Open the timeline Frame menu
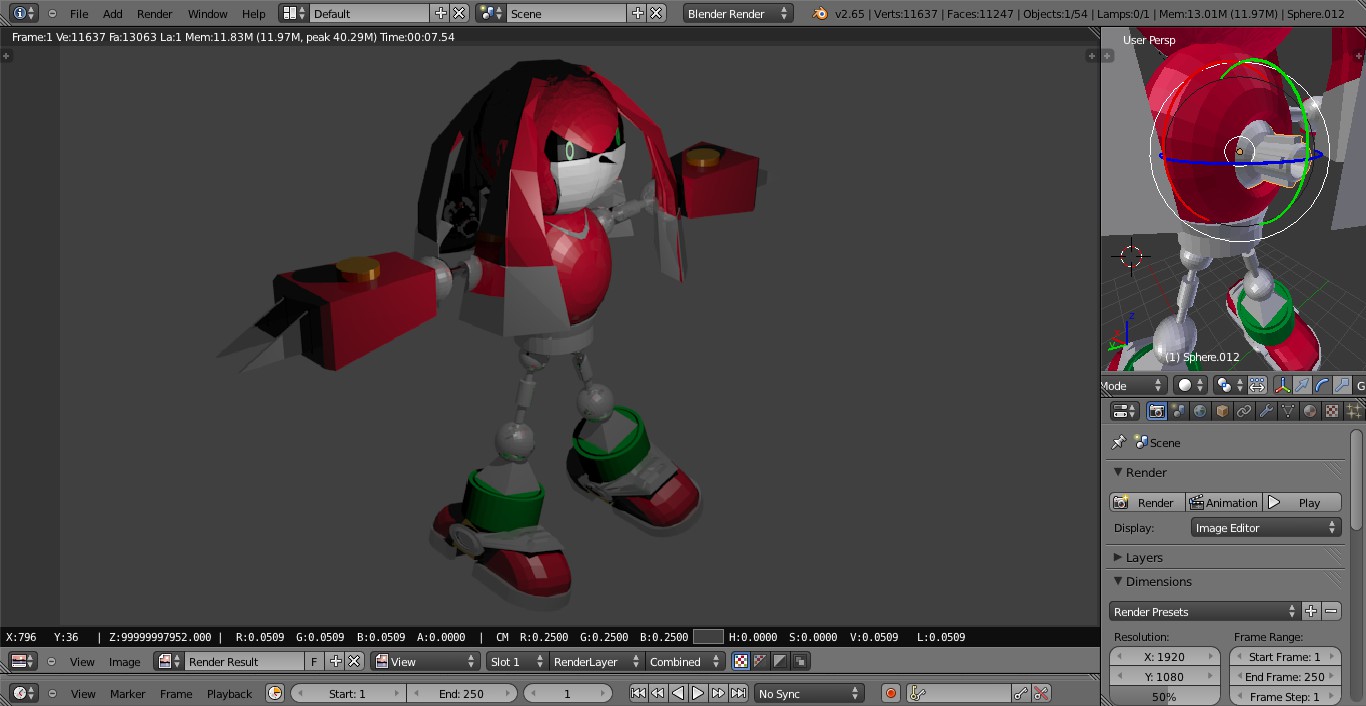The width and height of the screenshot is (1366, 706). [x=176, y=693]
